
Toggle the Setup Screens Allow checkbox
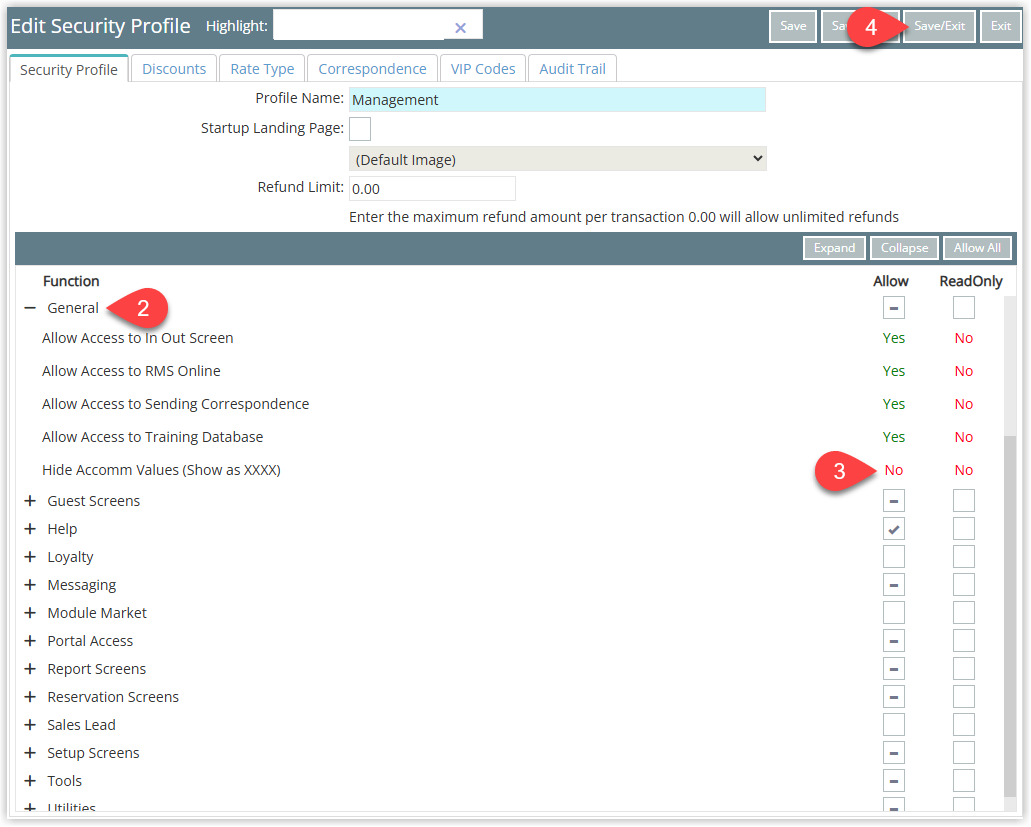coord(894,753)
